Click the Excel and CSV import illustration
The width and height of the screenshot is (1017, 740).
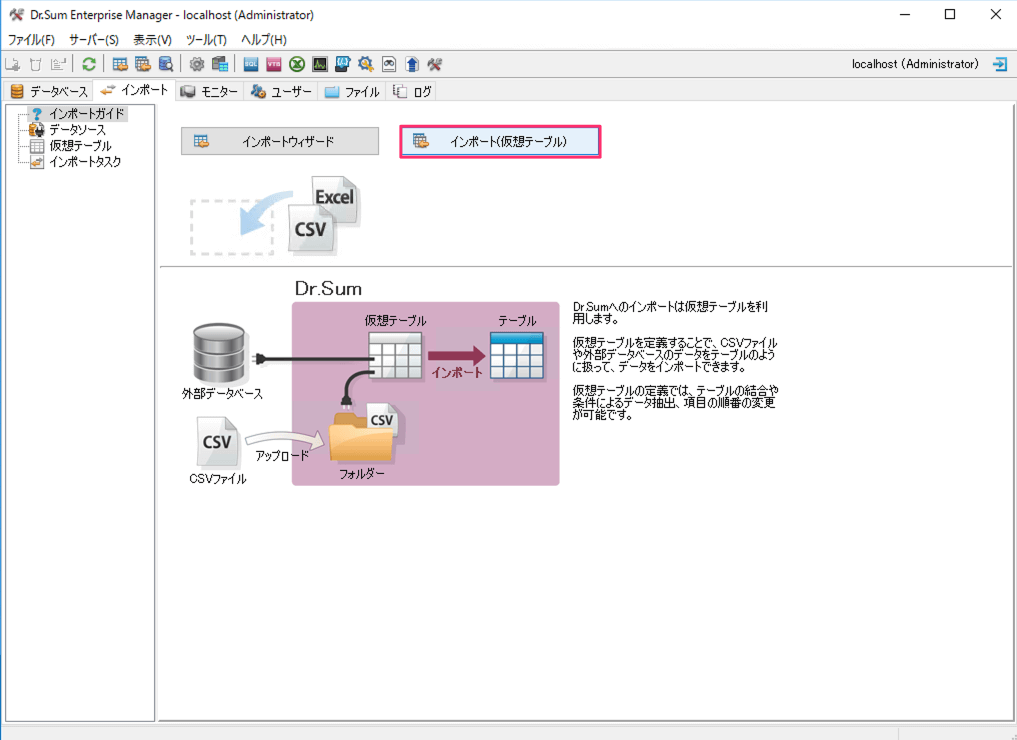click(276, 215)
